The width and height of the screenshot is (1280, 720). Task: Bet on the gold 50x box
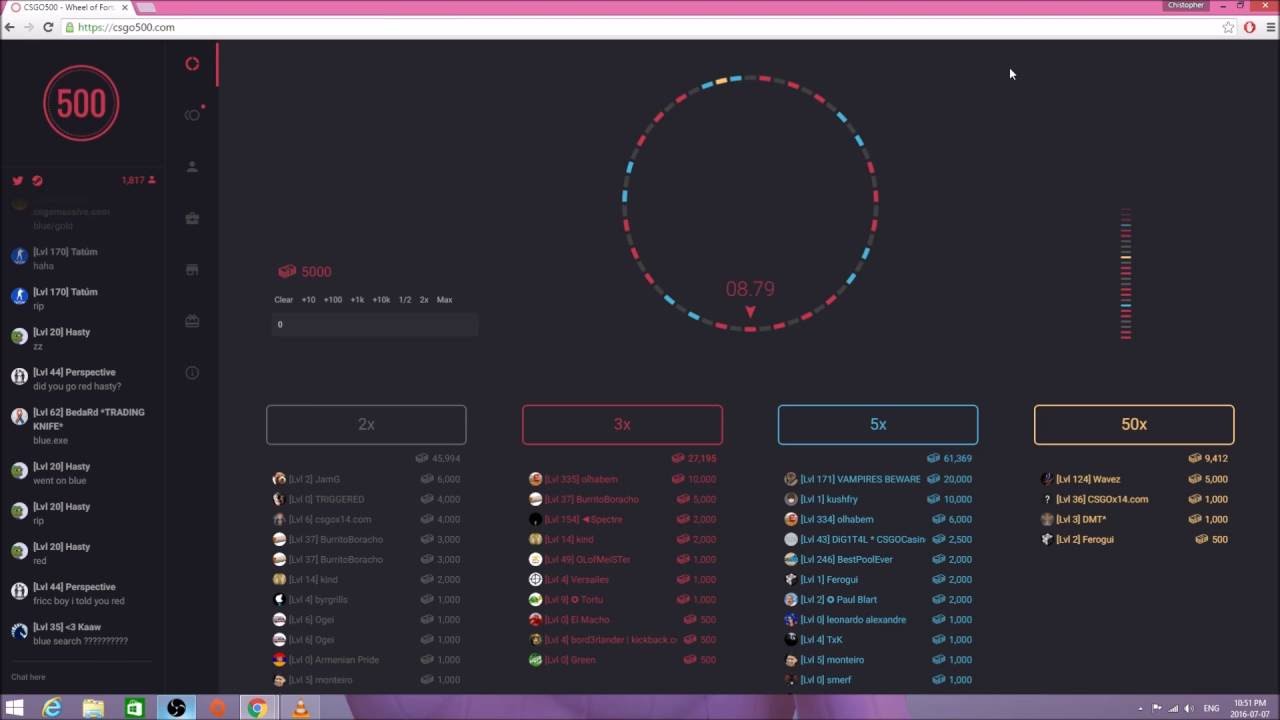click(1134, 425)
